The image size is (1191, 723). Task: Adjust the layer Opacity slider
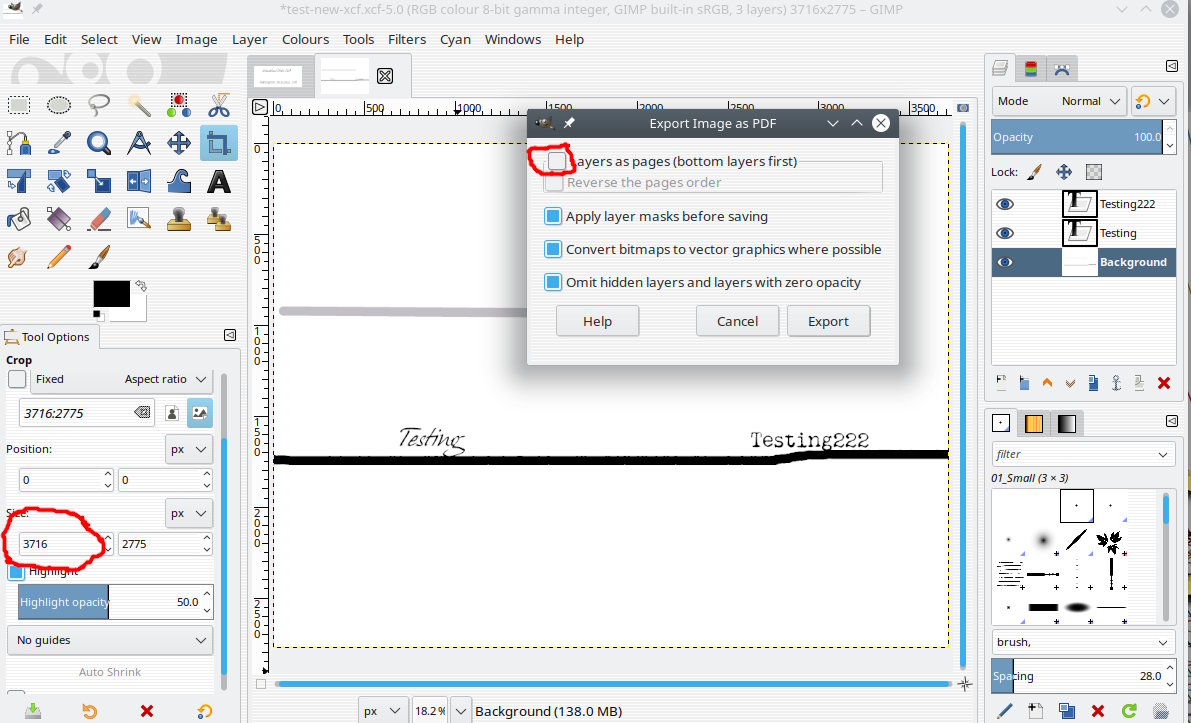[x=1076, y=137]
